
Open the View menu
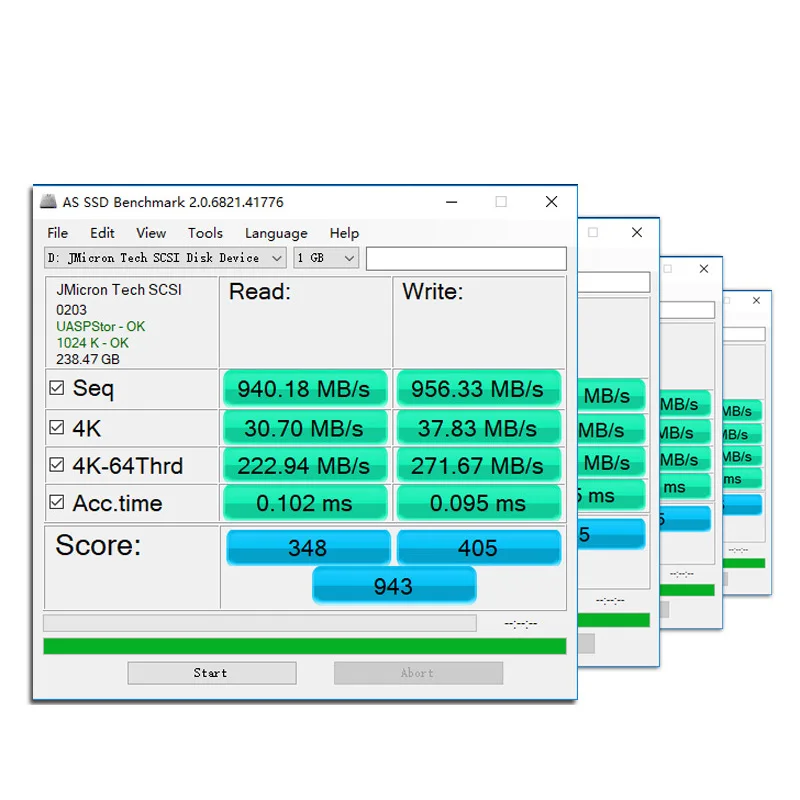point(151,233)
